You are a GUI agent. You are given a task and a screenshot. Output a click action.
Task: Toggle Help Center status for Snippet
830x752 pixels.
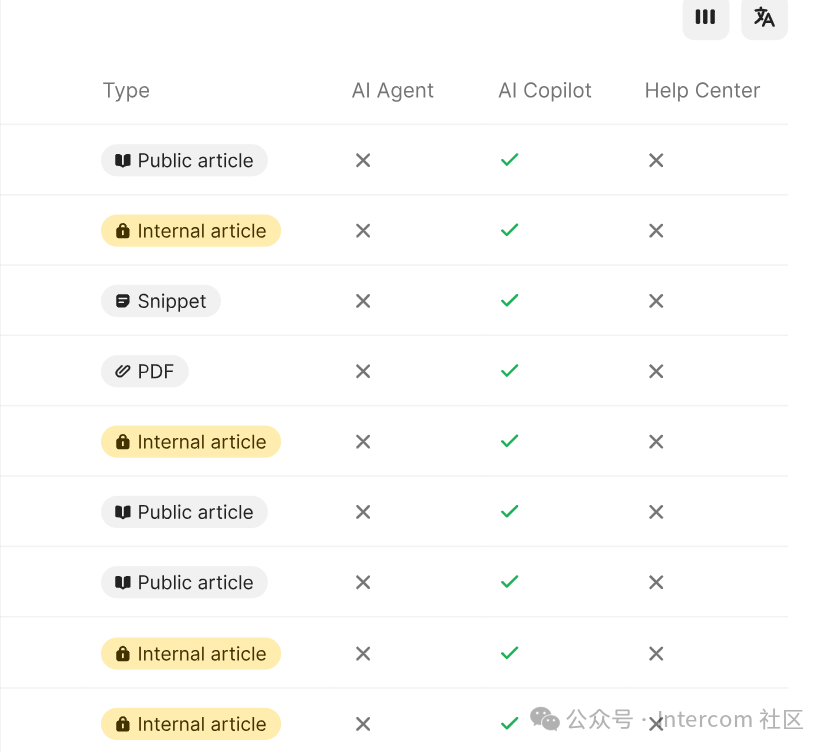click(x=656, y=301)
